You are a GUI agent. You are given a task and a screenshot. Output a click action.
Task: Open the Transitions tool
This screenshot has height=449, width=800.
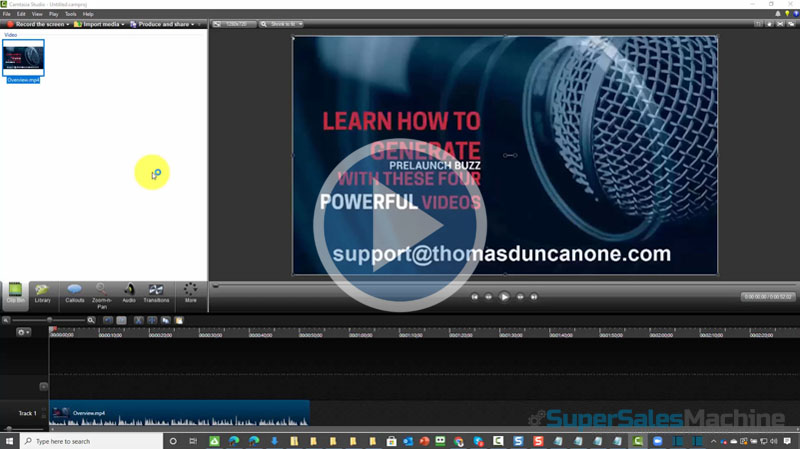coord(156,293)
